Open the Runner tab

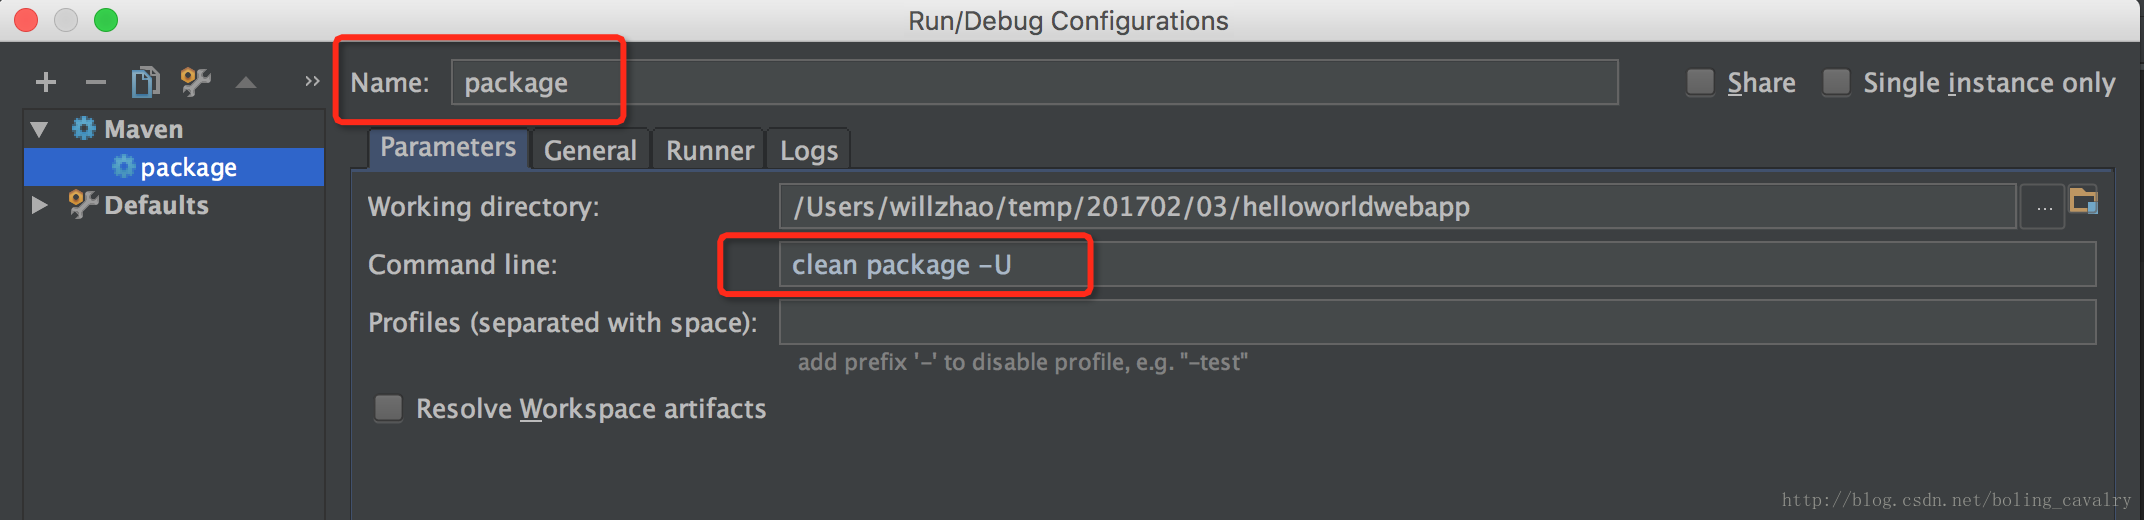point(710,150)
